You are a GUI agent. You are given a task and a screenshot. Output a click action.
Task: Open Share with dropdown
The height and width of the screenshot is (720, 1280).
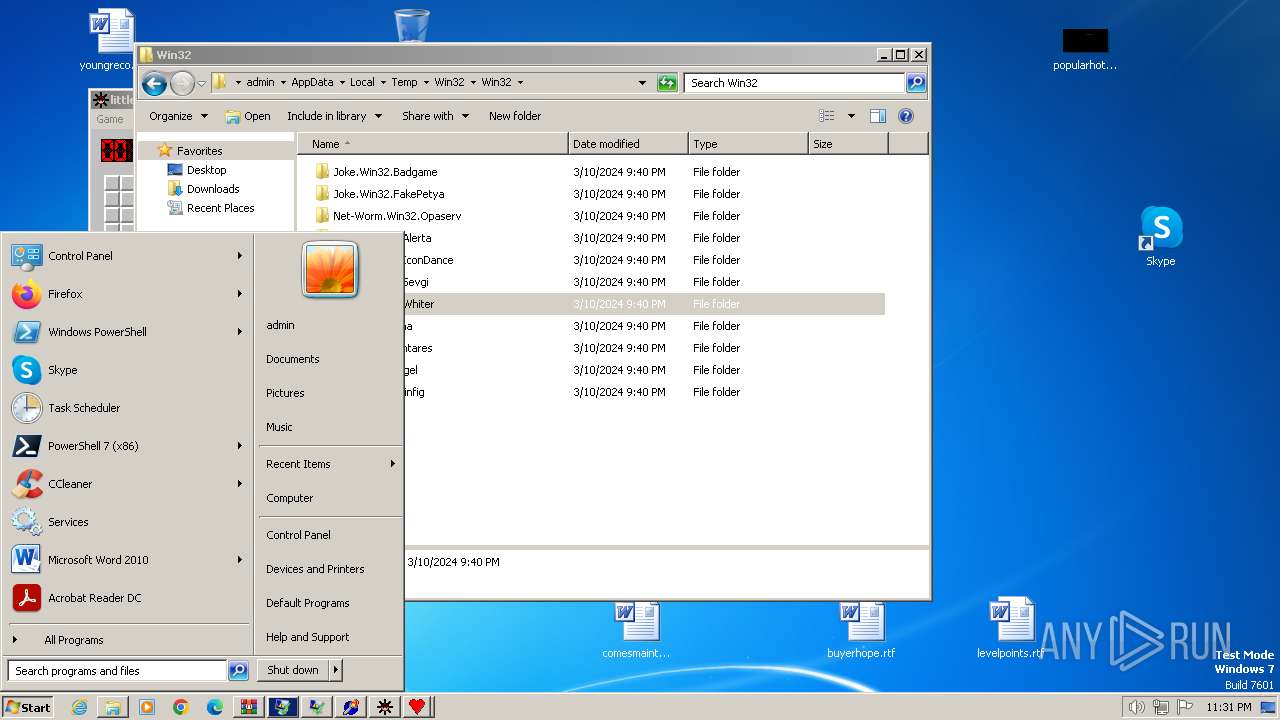(x=435, y=116)
